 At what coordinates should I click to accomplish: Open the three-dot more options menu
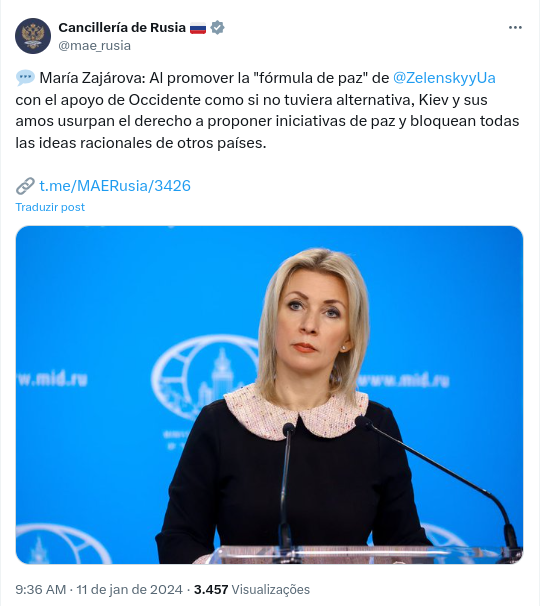tap(515, 27)
